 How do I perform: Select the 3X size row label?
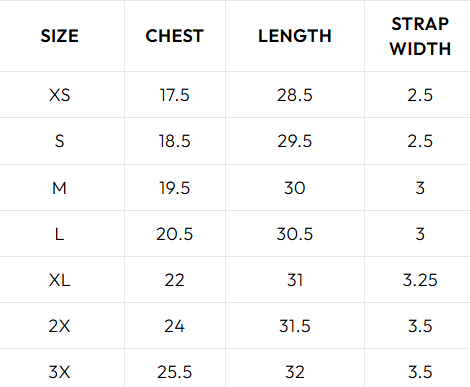pyautogui.click(x=60, y=372)
